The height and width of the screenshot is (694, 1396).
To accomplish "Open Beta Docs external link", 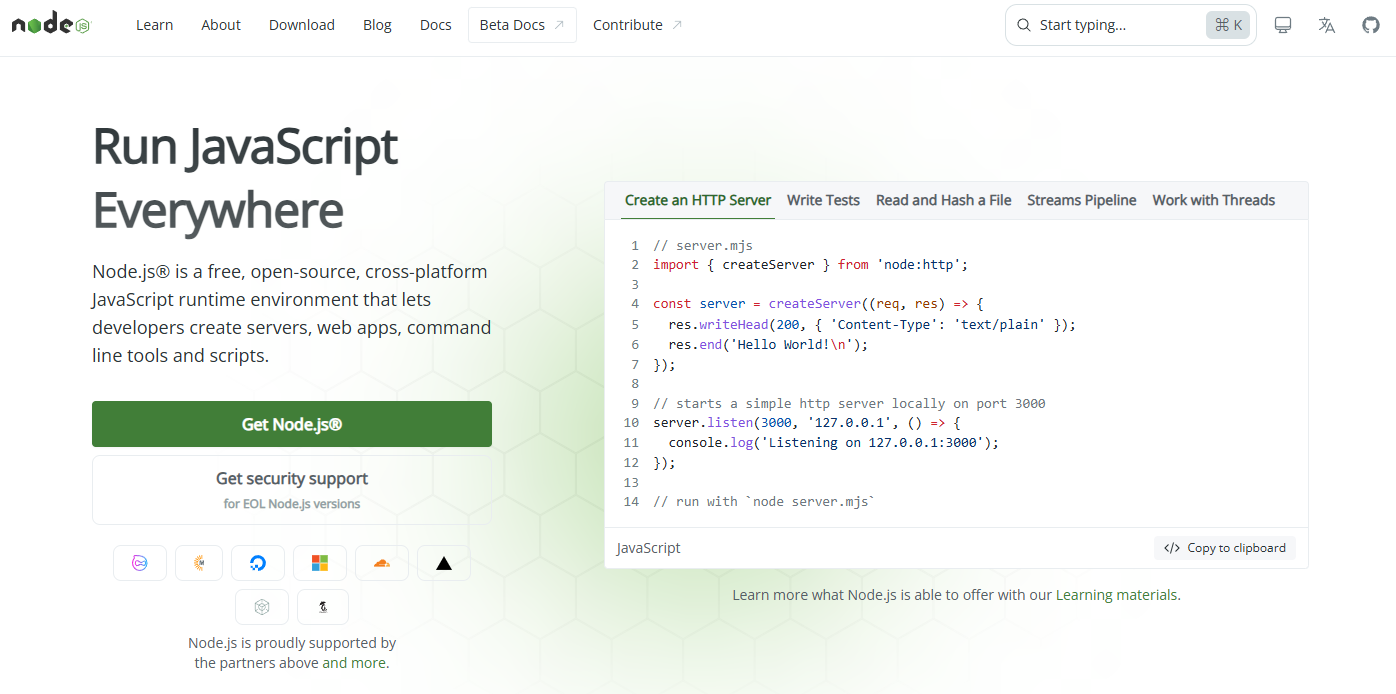I will 522,25.
